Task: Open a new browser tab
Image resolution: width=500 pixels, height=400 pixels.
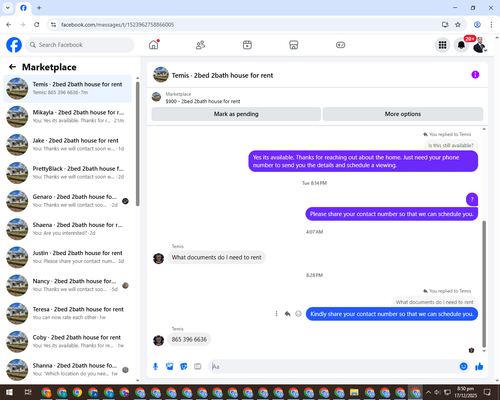Action: point(39,8)
